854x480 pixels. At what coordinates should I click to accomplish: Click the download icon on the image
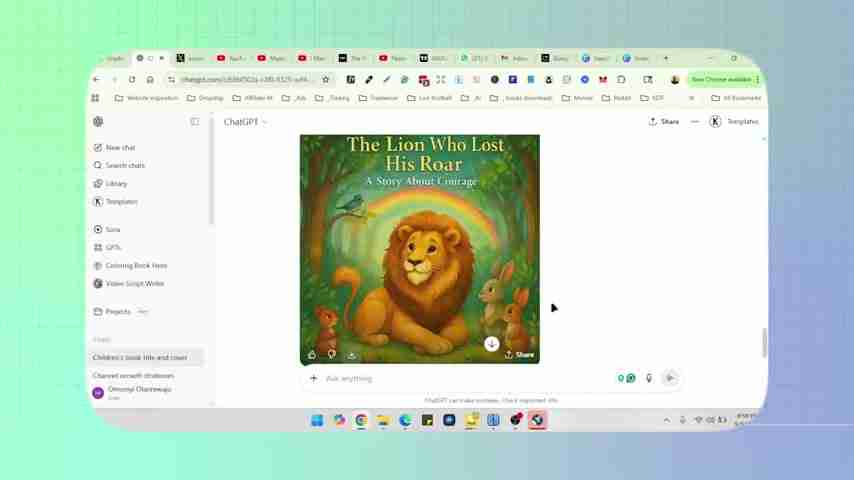pyautogui.click(x=352, y=355)
